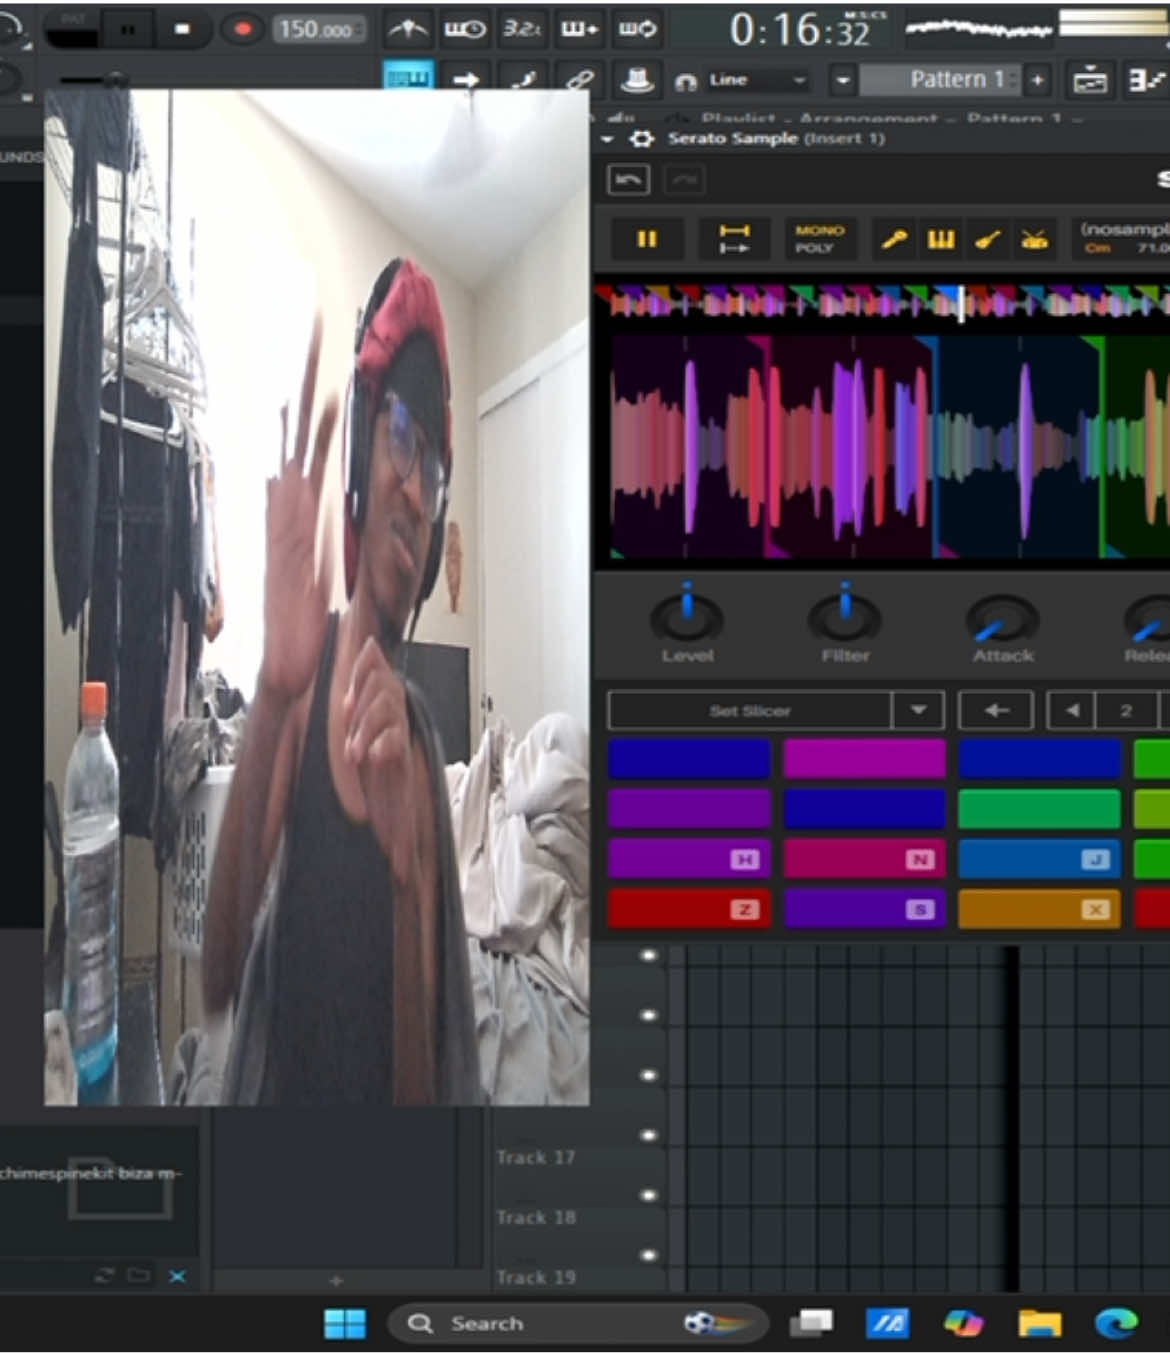Image resolution: width=1170 pixels, height=1353 pixels.
Task: Toggle overdub/blend recording icon
Action: 580,29
